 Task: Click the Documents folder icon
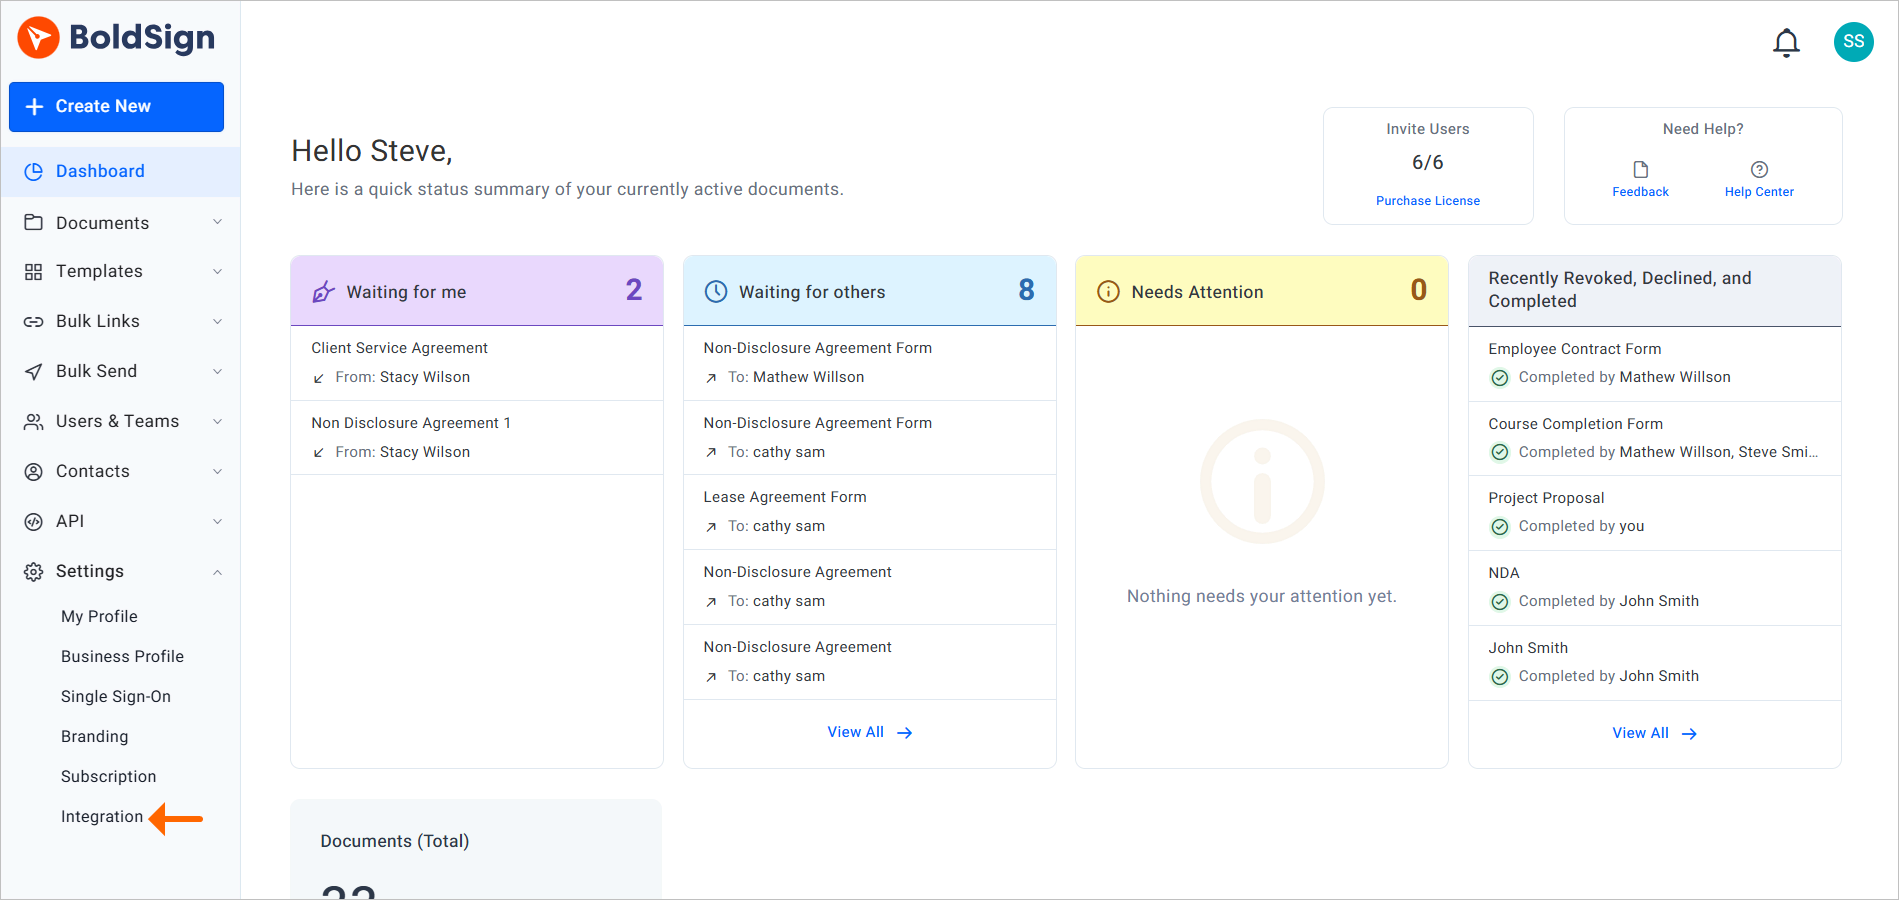click(34, 222)
